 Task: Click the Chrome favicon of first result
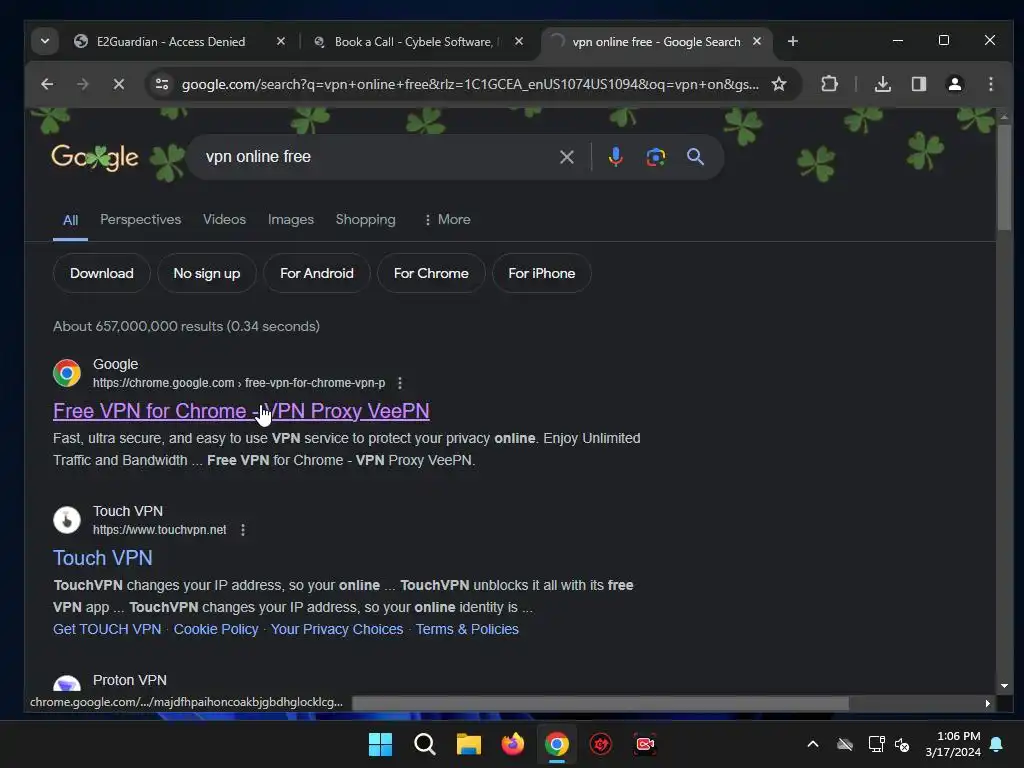(67, 373)
